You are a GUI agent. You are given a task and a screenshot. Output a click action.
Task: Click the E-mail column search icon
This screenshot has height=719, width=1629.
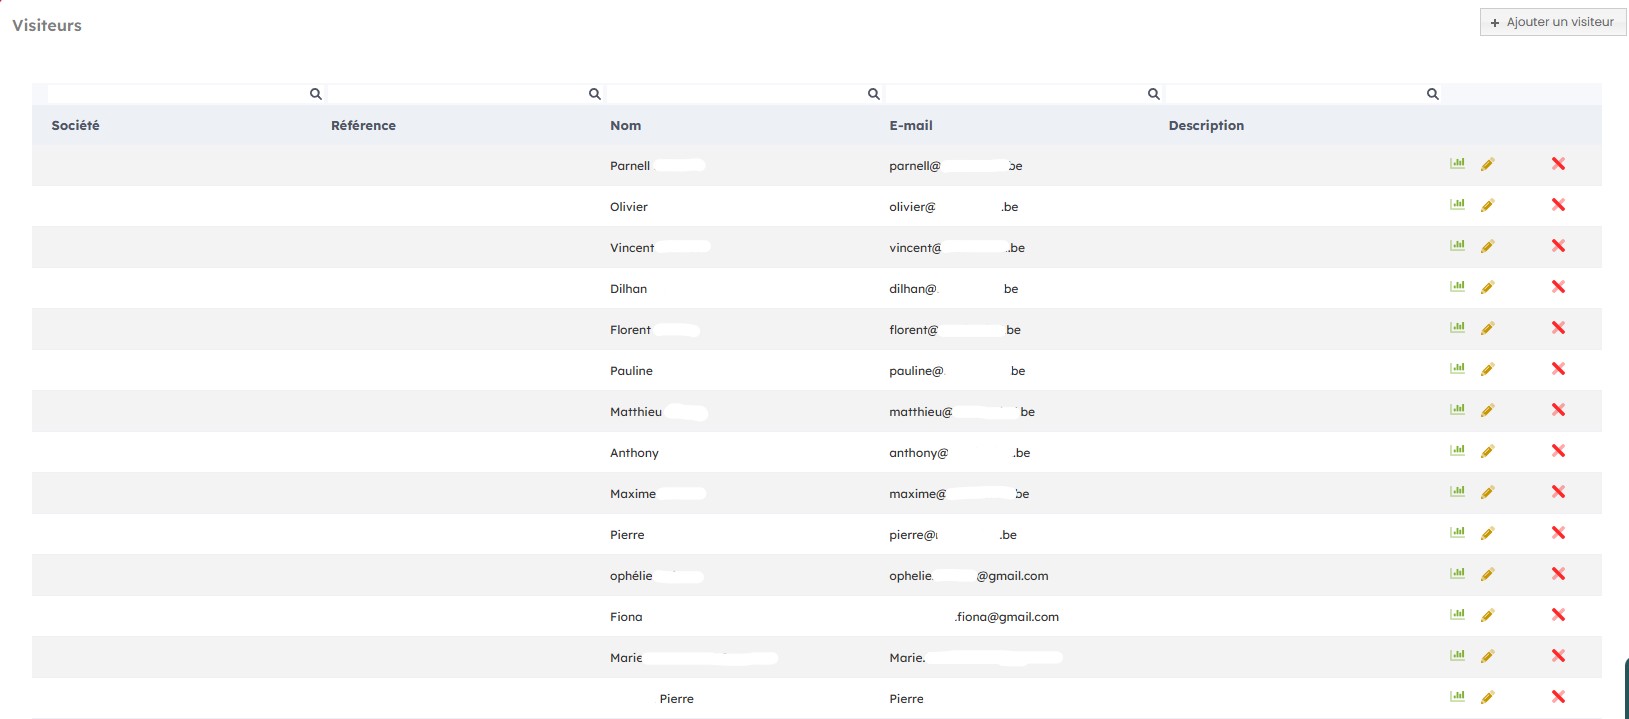pos(1153,94)
